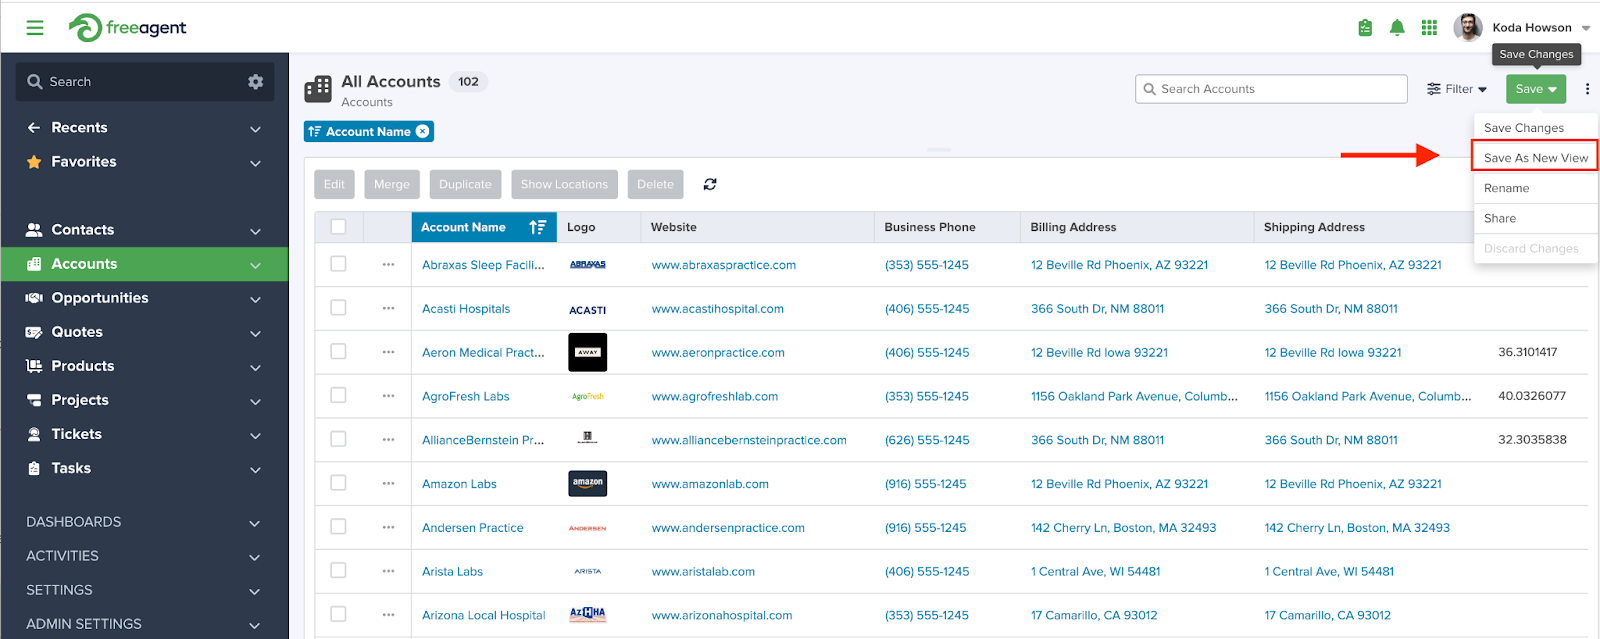Open Tasks in the sidebar
Screen dimensions: 1600x639
pyautogui.click(x=144, y=468)
